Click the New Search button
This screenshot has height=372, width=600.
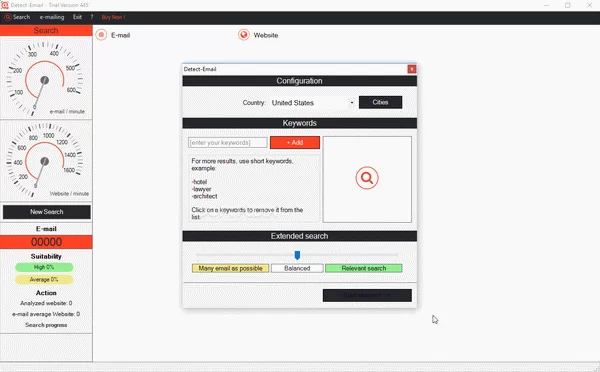point(47,212)
